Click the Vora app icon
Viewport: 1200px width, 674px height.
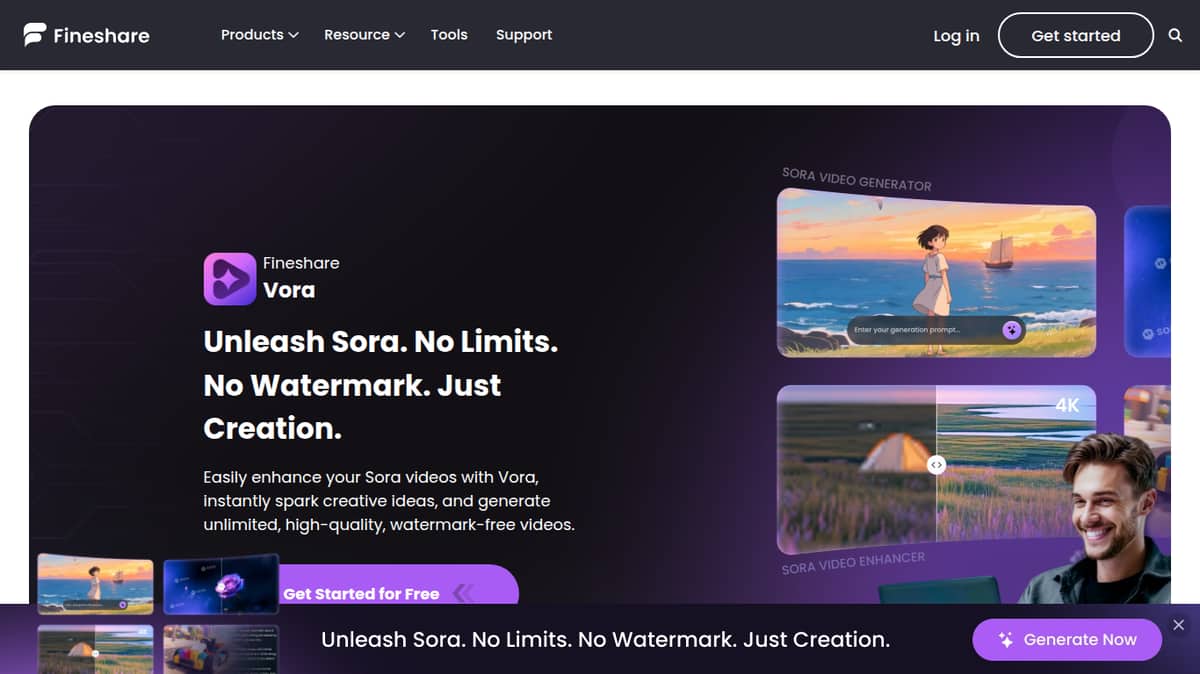click(x=230, y=278)
